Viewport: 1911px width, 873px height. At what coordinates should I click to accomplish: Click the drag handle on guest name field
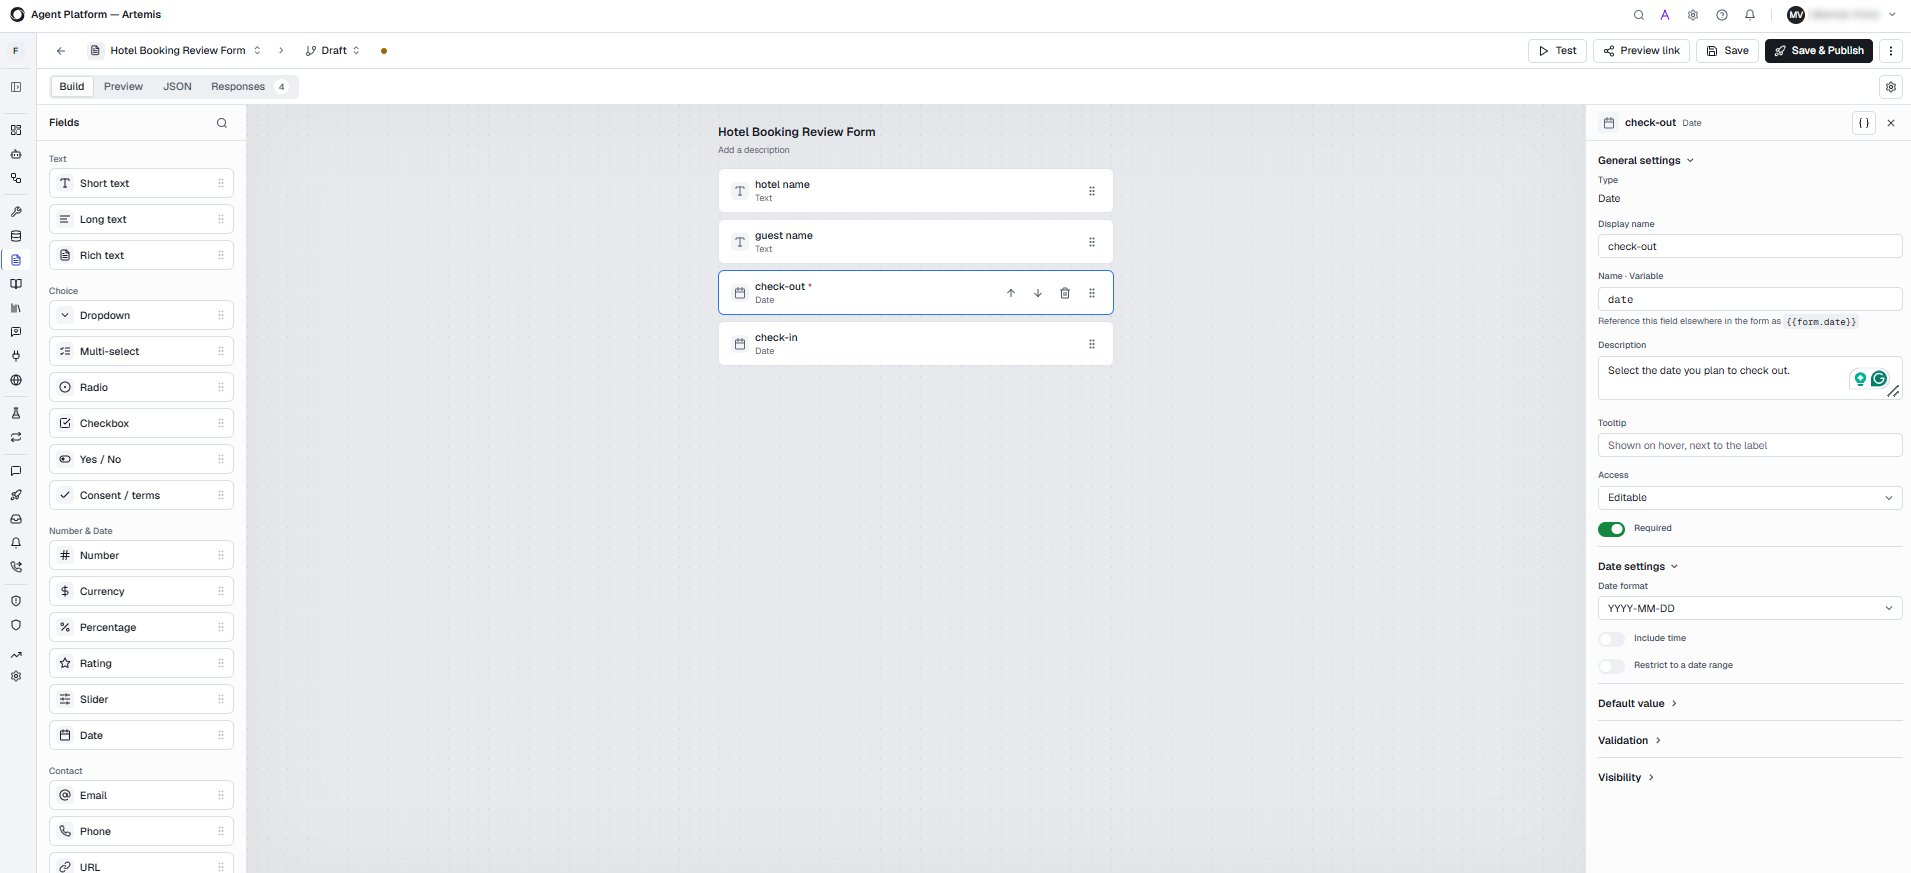1092,242
